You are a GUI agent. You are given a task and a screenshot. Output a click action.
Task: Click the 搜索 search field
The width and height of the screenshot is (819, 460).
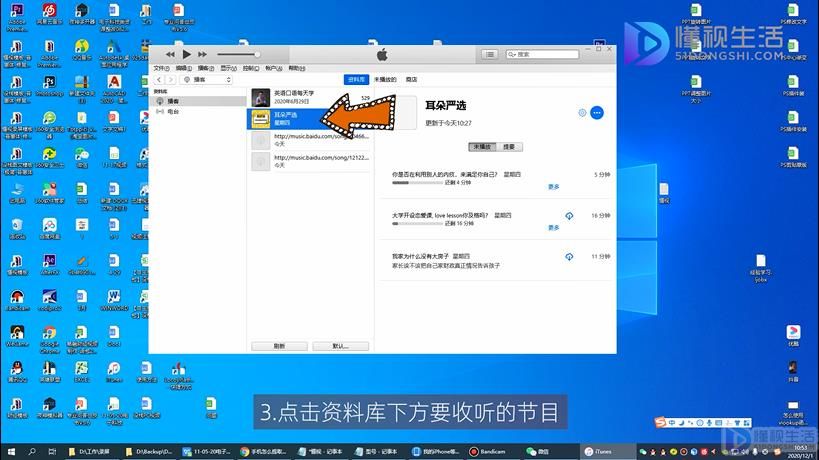point(542,54)
